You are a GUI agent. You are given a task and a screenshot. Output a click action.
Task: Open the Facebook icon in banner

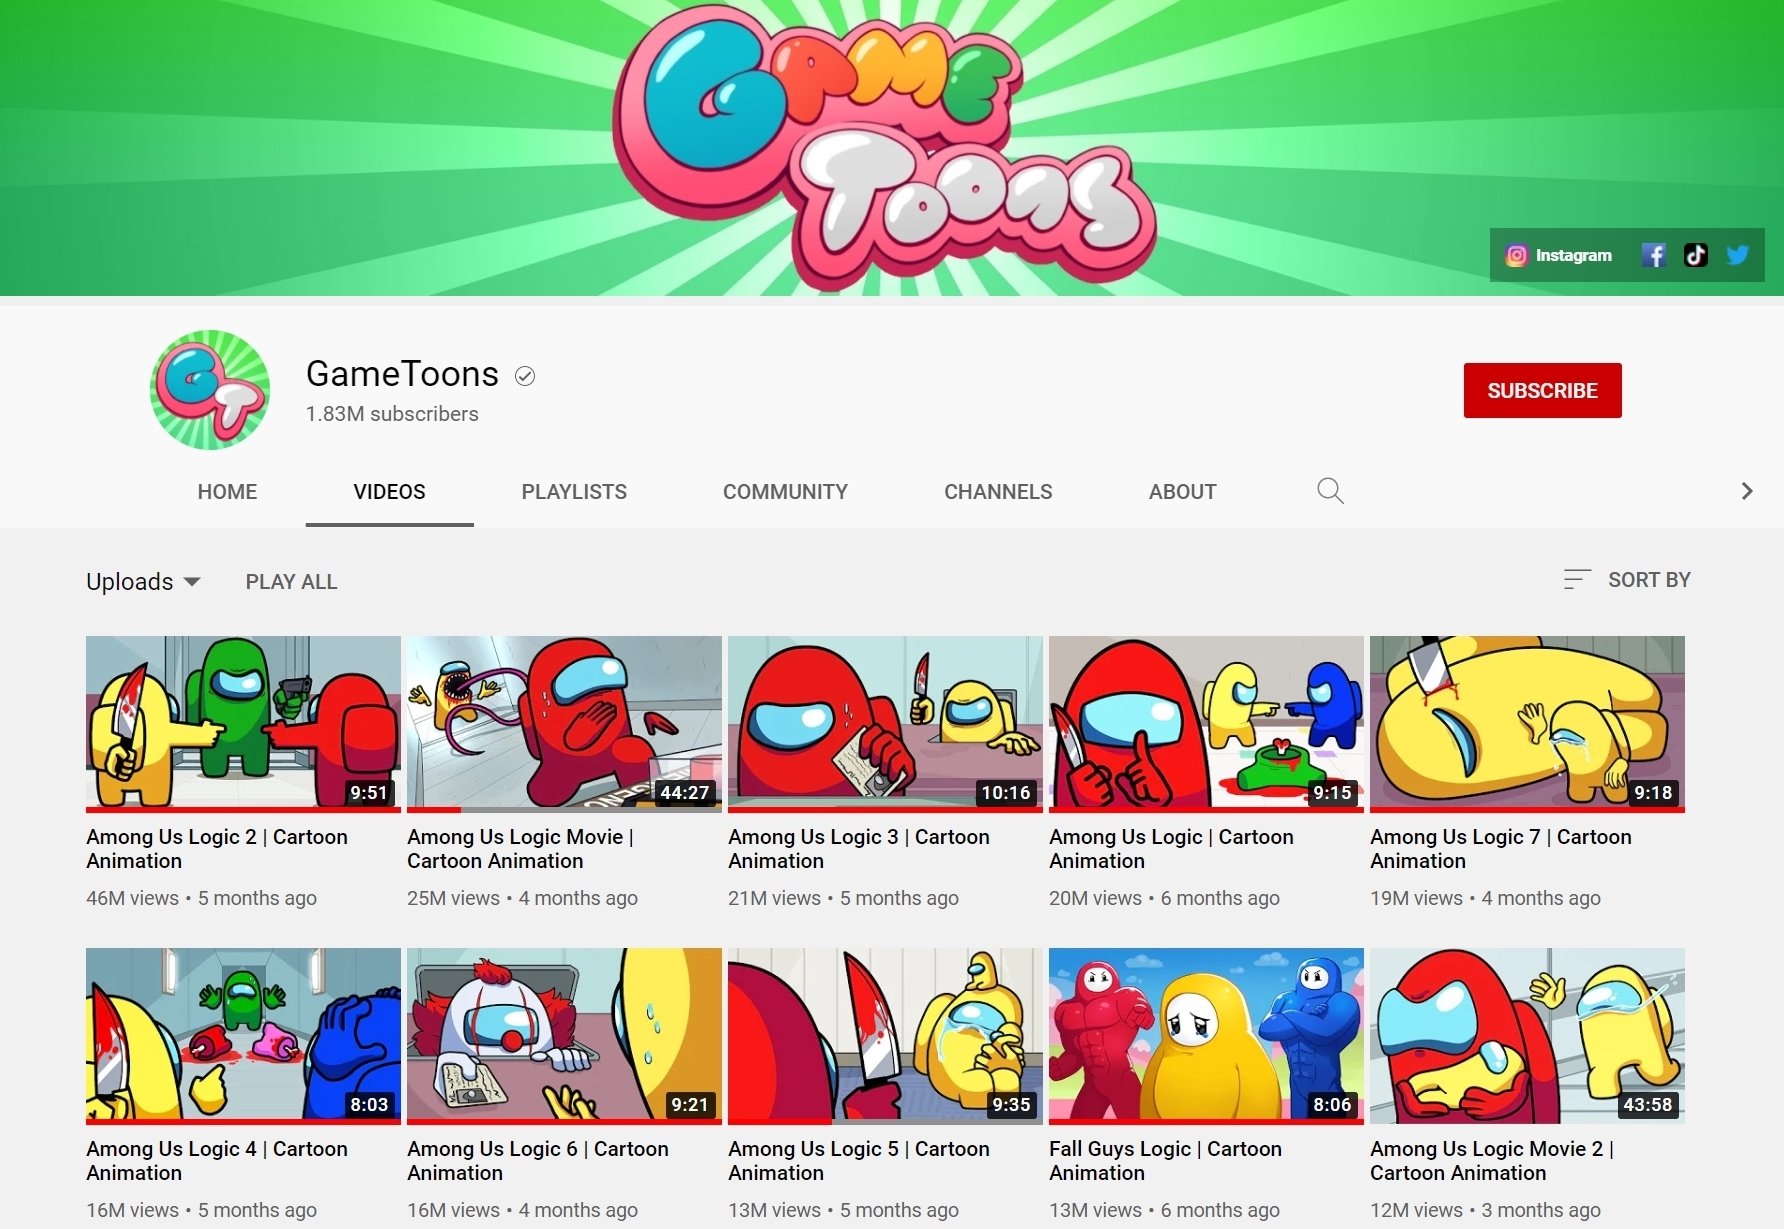click(1654, 255)
